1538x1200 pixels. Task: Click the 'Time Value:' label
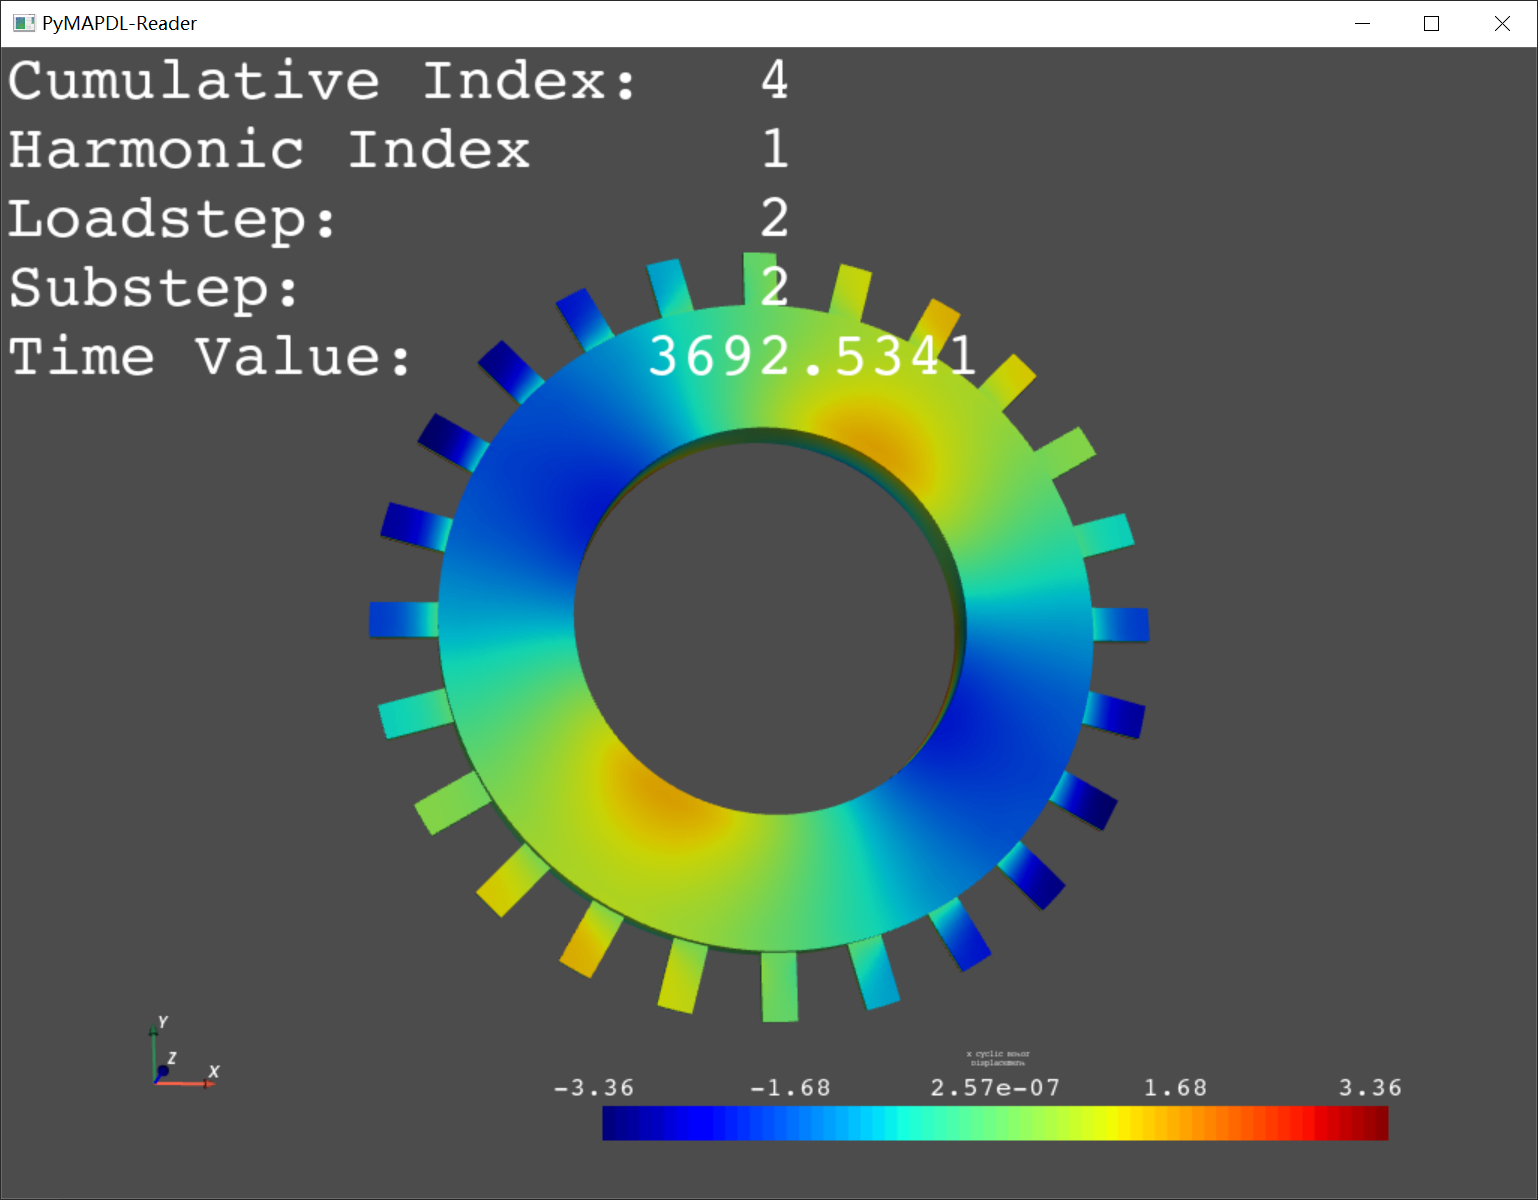[x=210, y=357]
